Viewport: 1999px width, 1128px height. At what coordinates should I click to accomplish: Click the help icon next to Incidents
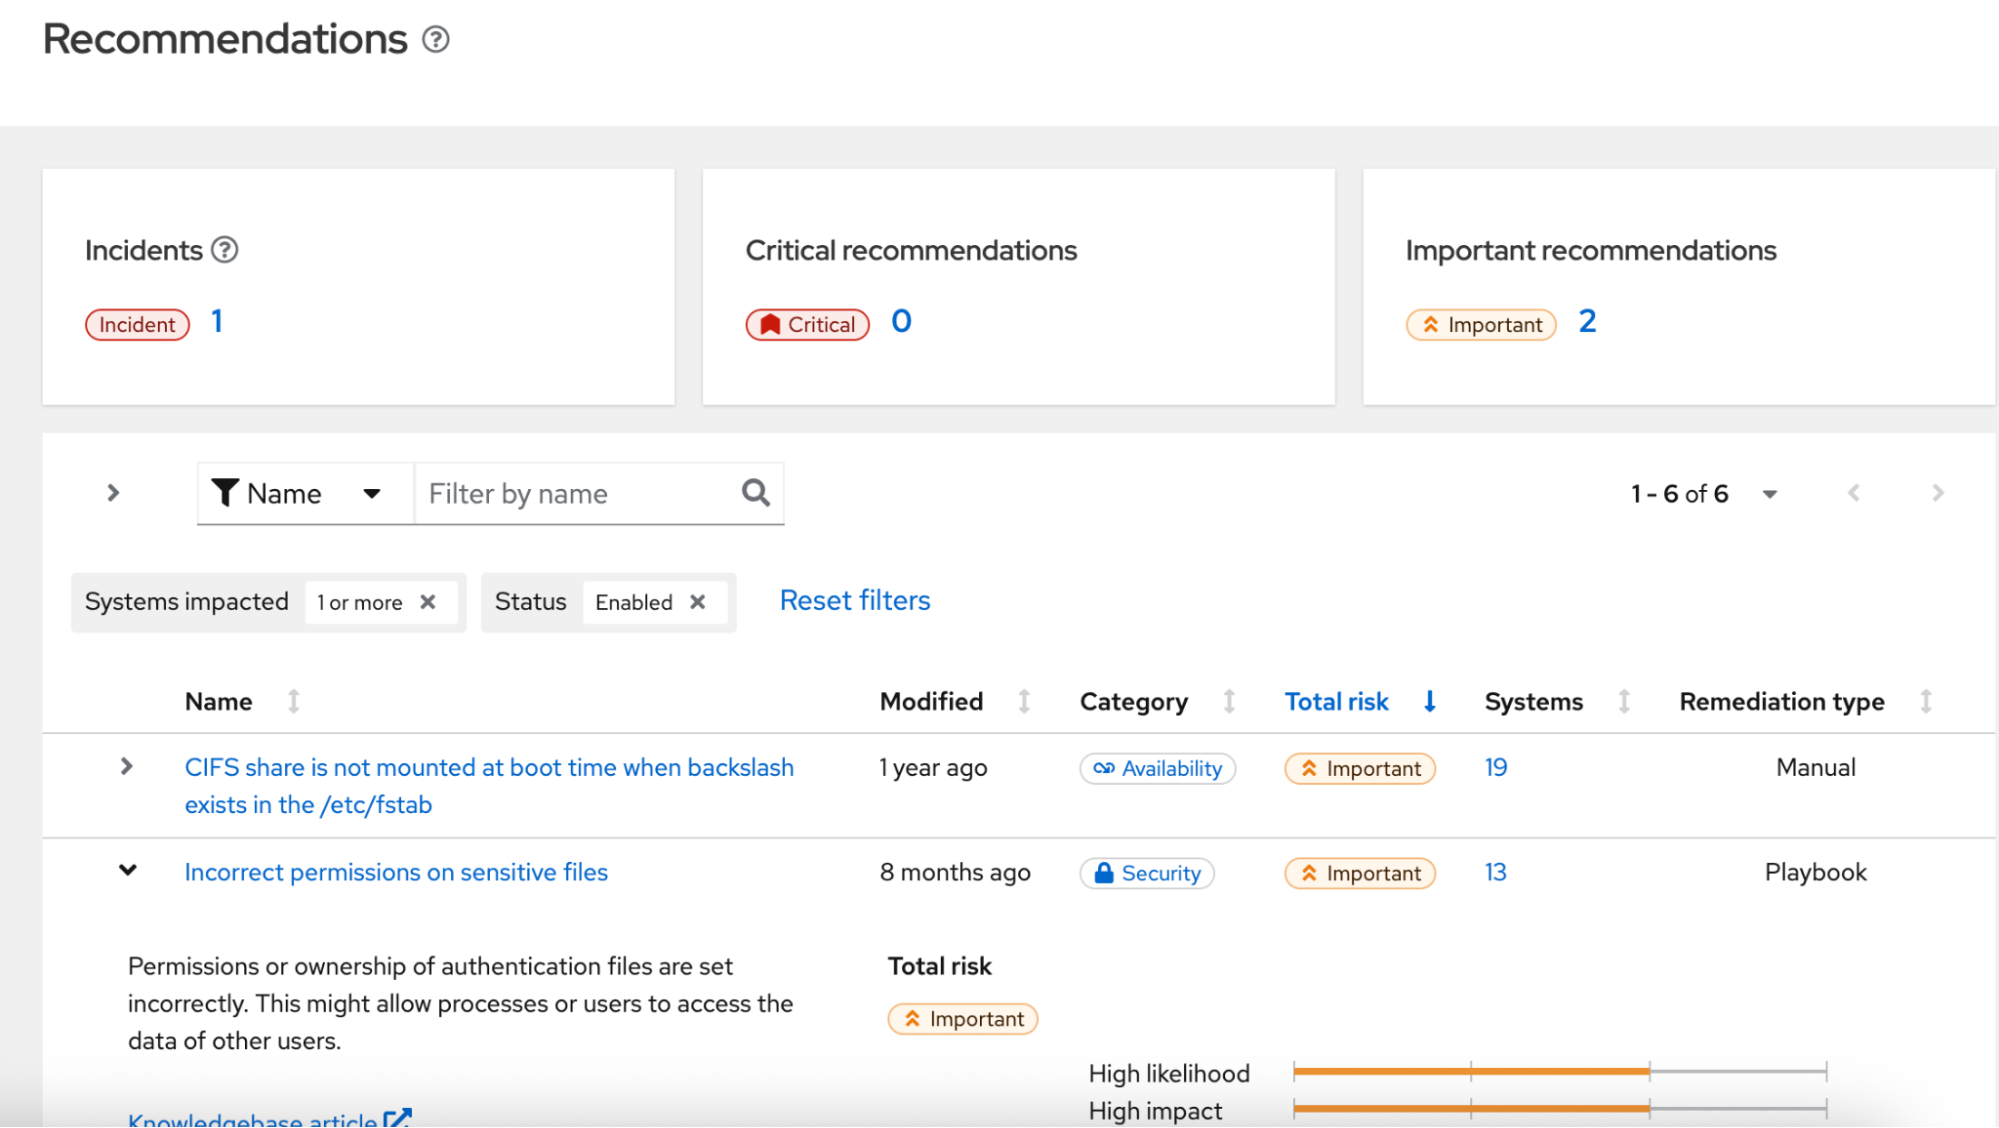[225, 250]
